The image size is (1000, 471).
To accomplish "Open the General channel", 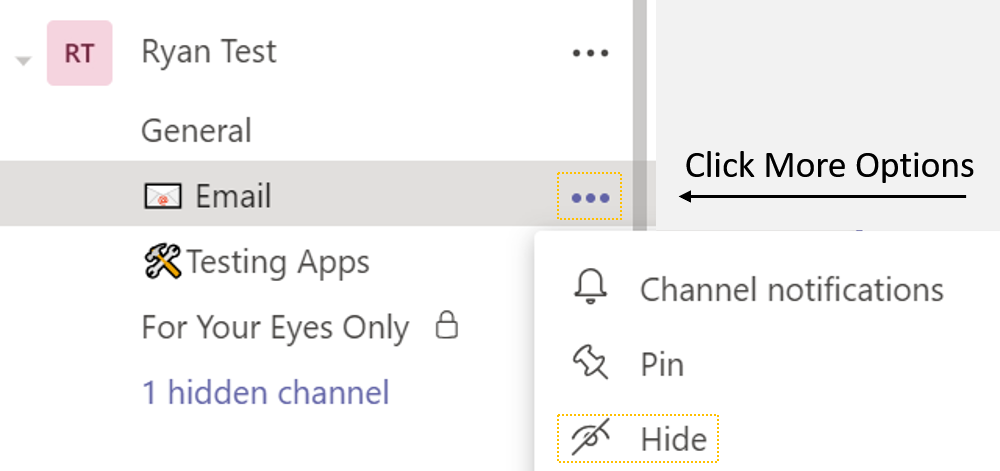I will click(x=196, y=130).
